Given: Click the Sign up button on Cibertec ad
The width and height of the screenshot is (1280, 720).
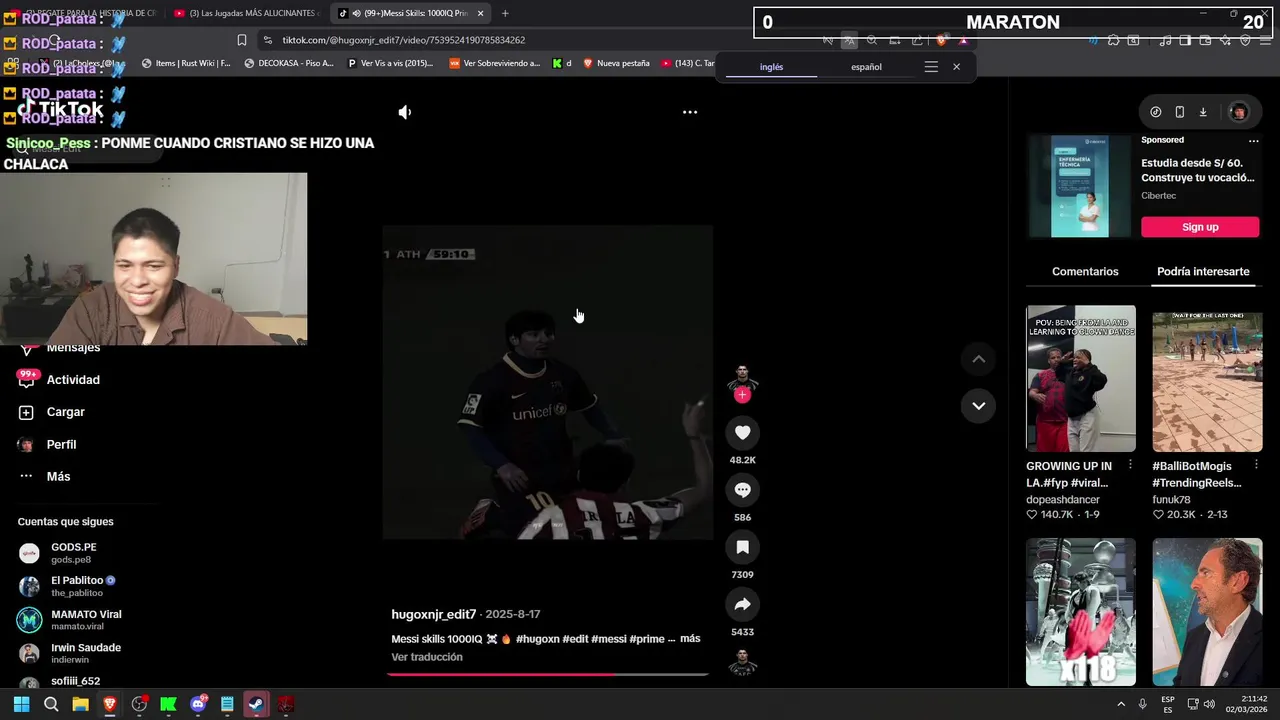Looking at the screenshot, I should pyautogui.click(x=1200, y=227).
